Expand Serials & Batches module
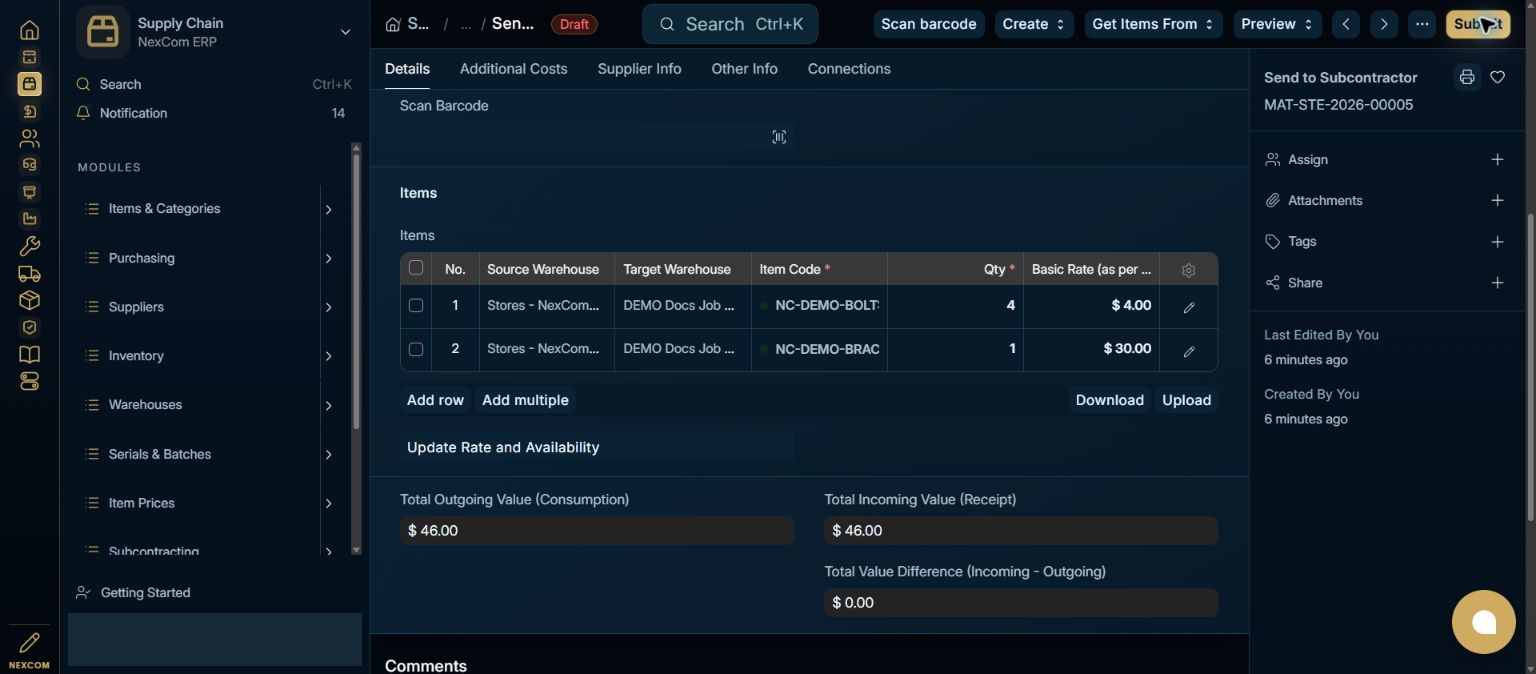 [328, 454]
